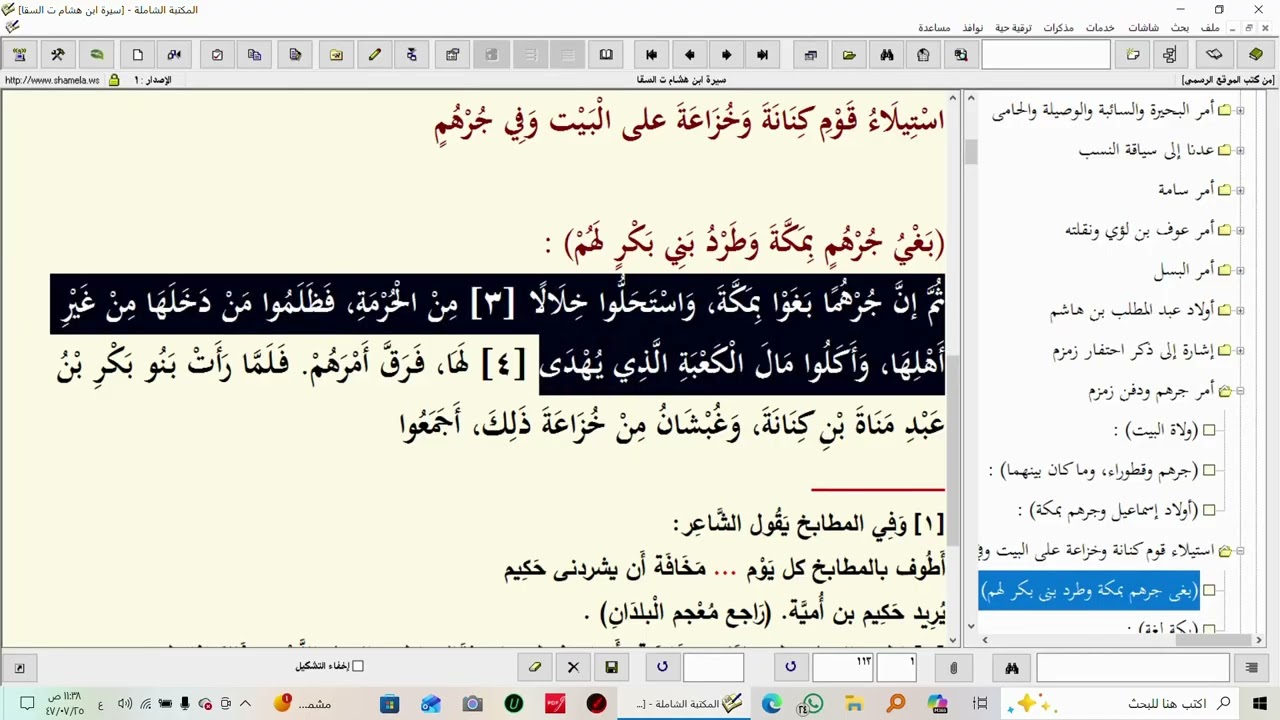The height and width of the screenshot is (720, 1280).
Task: Click the bottom-bar search field beside the binoculars
Action: coord(1133,667)
